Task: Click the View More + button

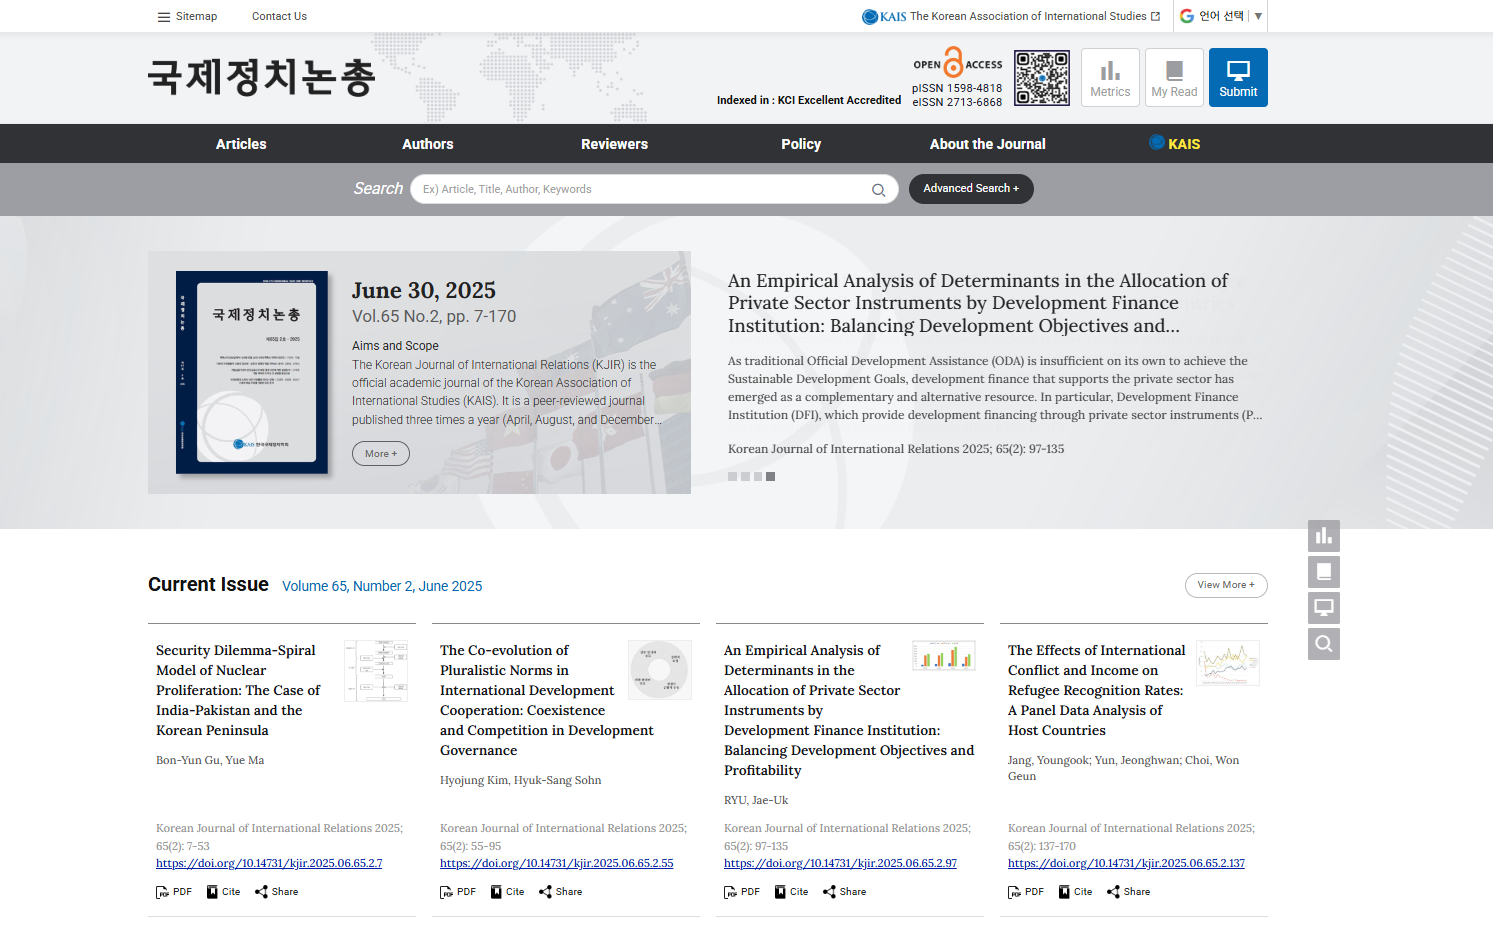Action: [1225, 585]
